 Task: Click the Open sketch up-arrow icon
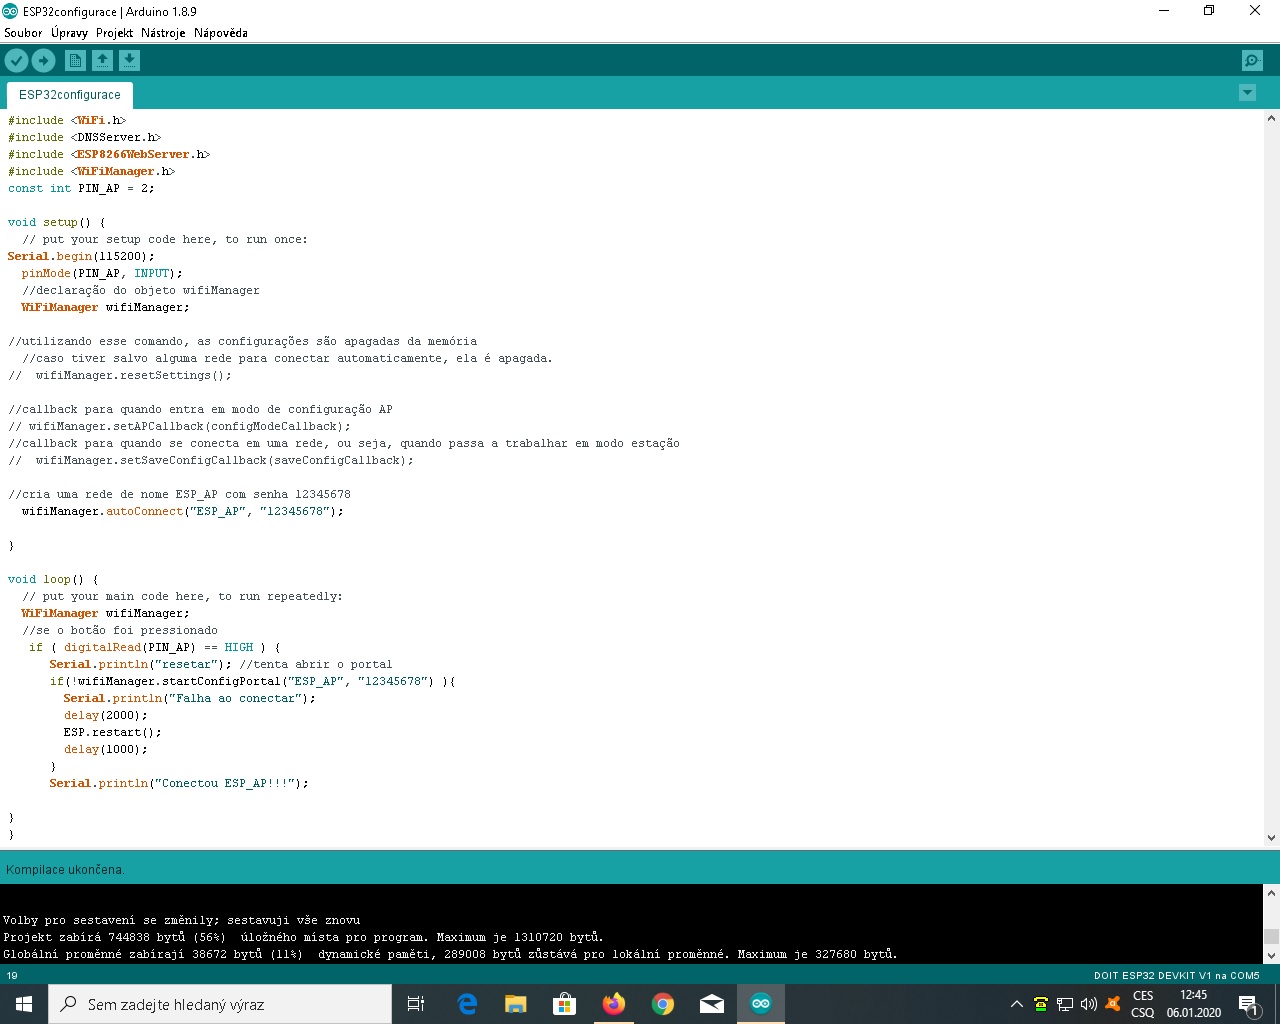(x=102, y=61)
